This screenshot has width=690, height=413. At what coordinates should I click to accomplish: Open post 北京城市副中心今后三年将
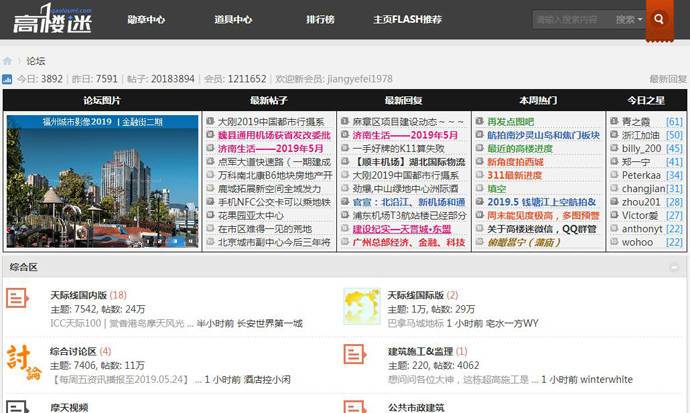pos(274,242)
